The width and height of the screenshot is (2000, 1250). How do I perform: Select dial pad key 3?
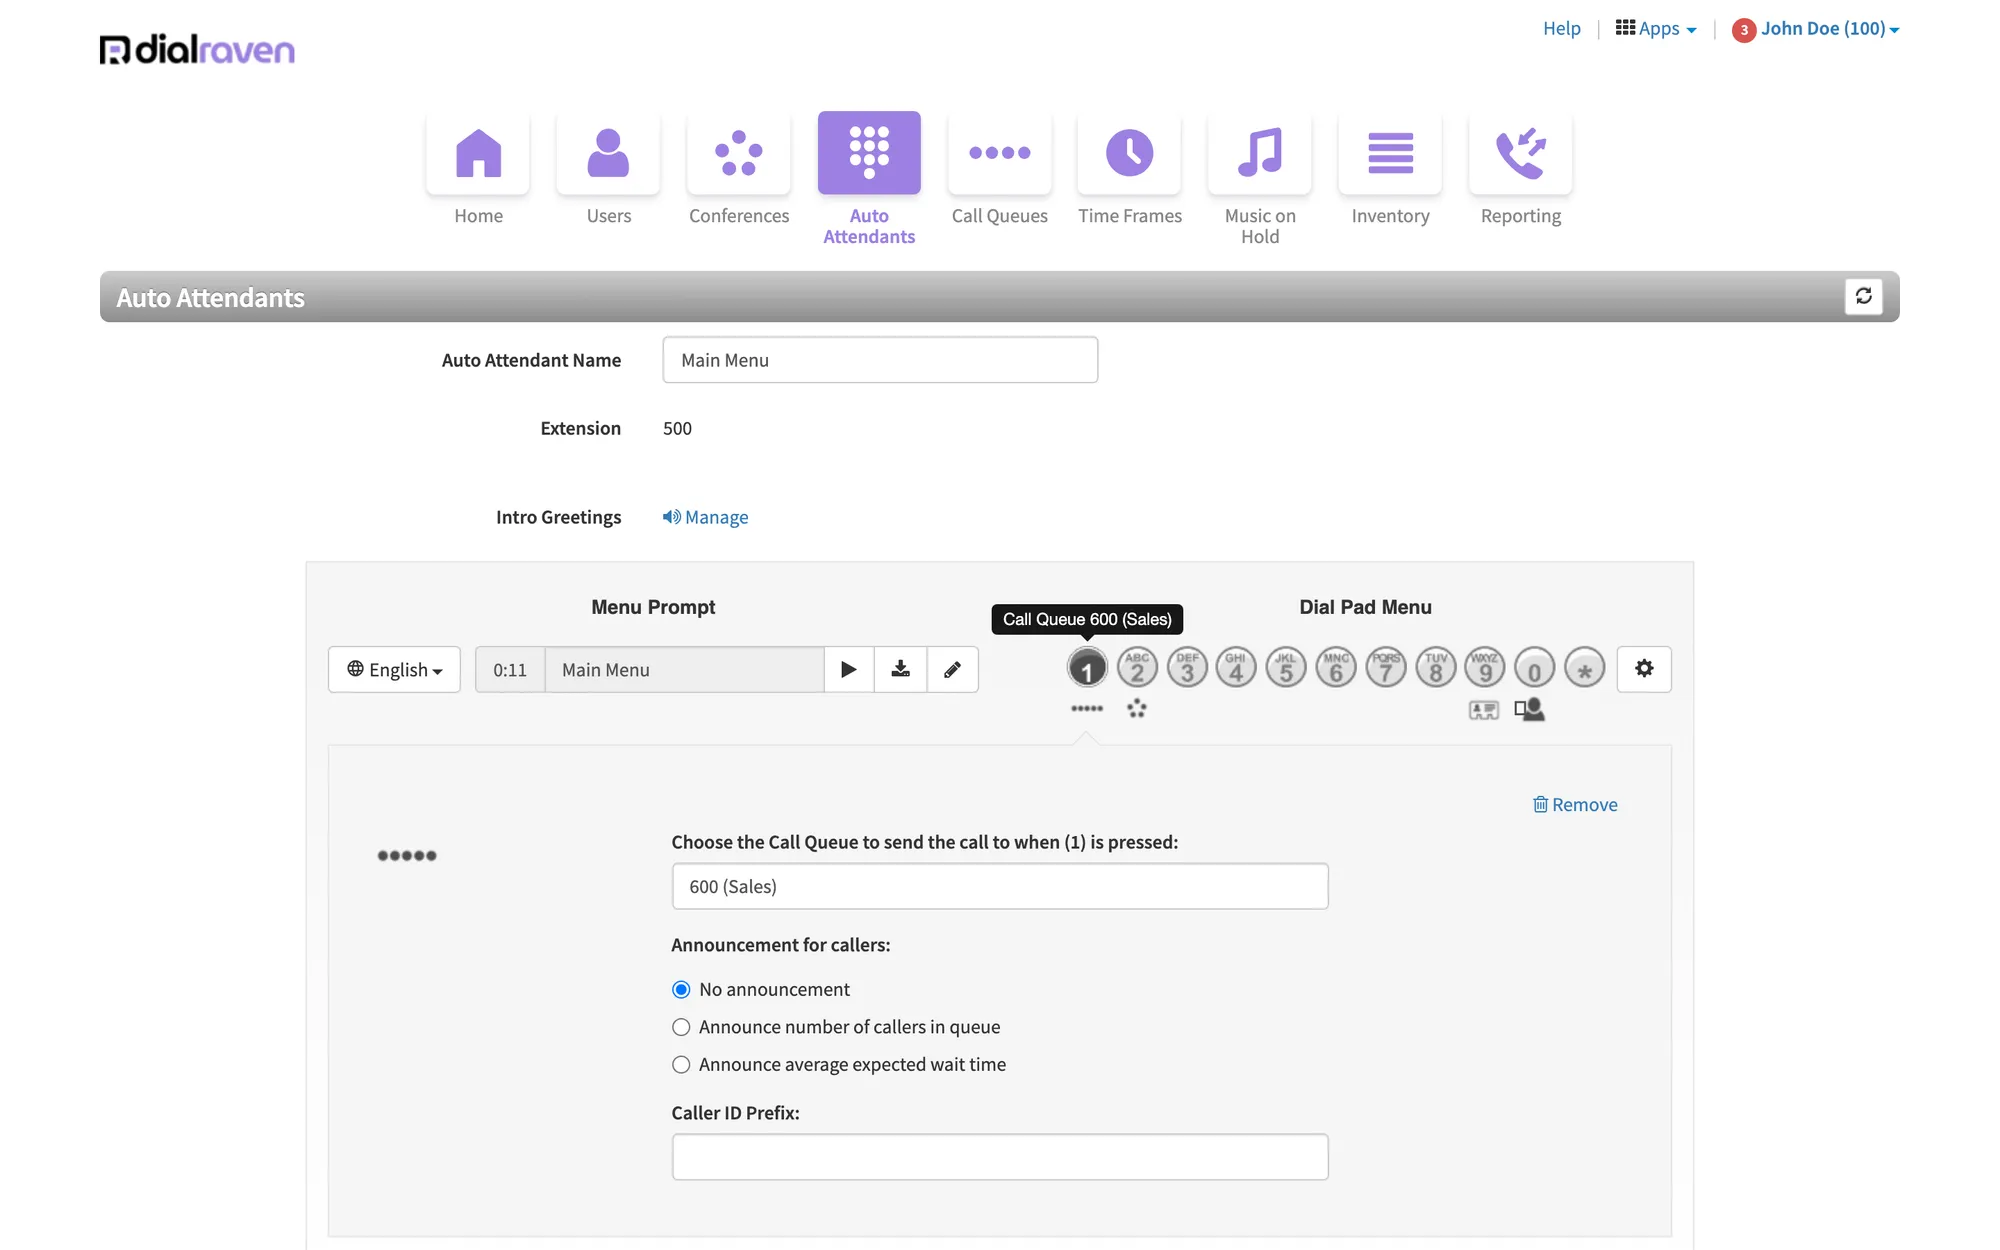(x=1187, y=668)
